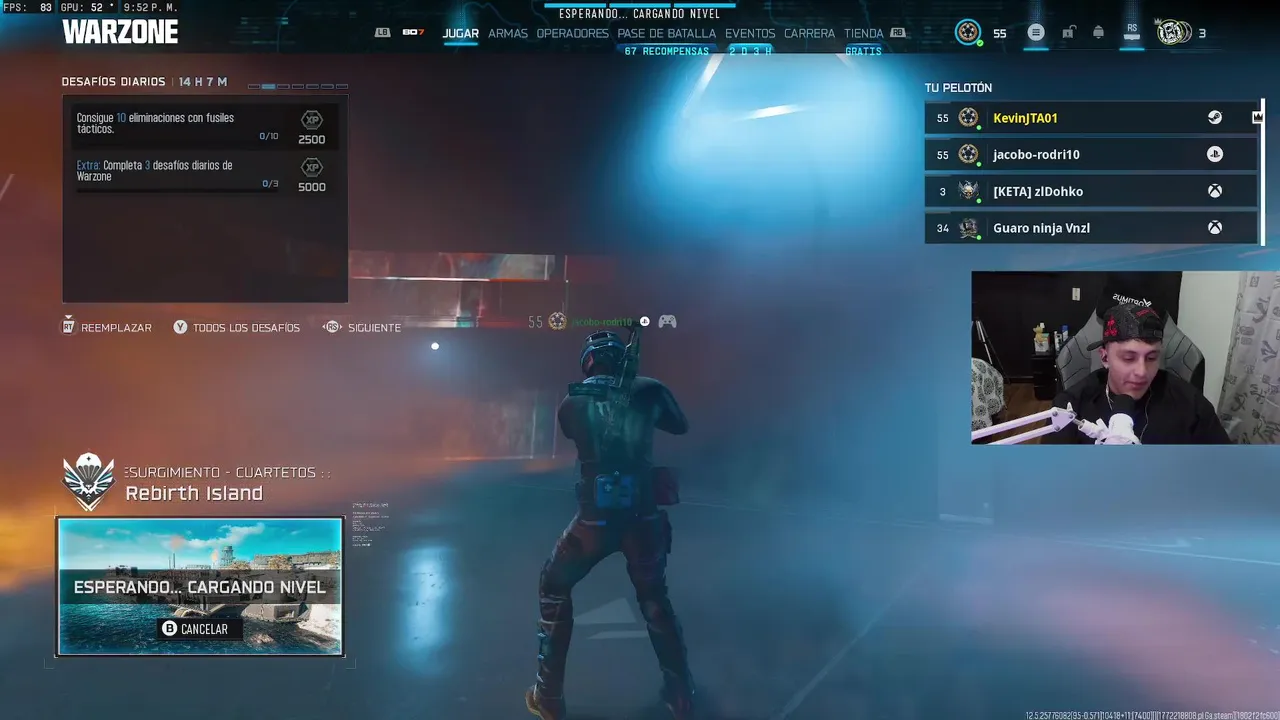Click Xbox icon for Guaro ninja Vnzl
This screenshot has height=720, width=1280.
coord(1214,228)
